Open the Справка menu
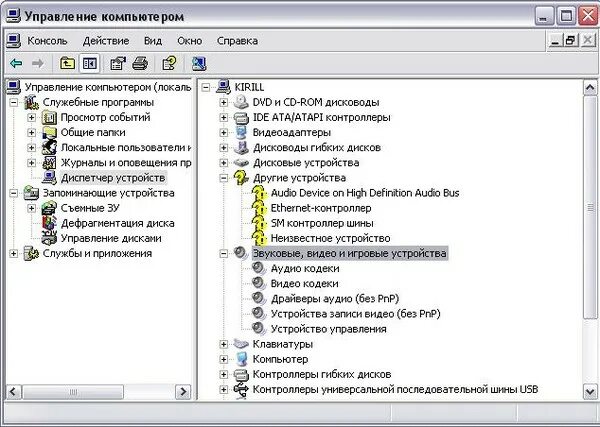The image size is (600, 427). click(237, 41)
